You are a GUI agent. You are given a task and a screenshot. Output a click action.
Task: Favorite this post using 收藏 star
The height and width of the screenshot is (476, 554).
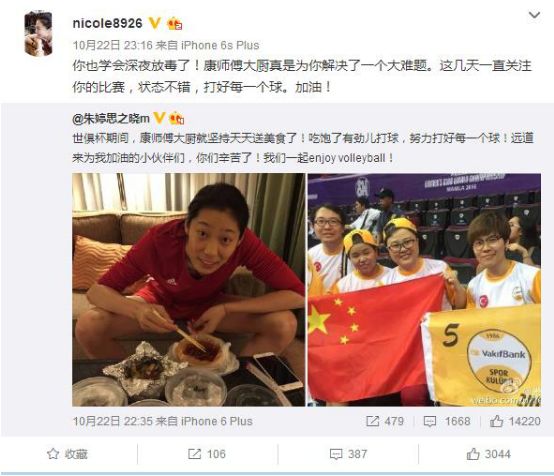(x=67, y=454)
